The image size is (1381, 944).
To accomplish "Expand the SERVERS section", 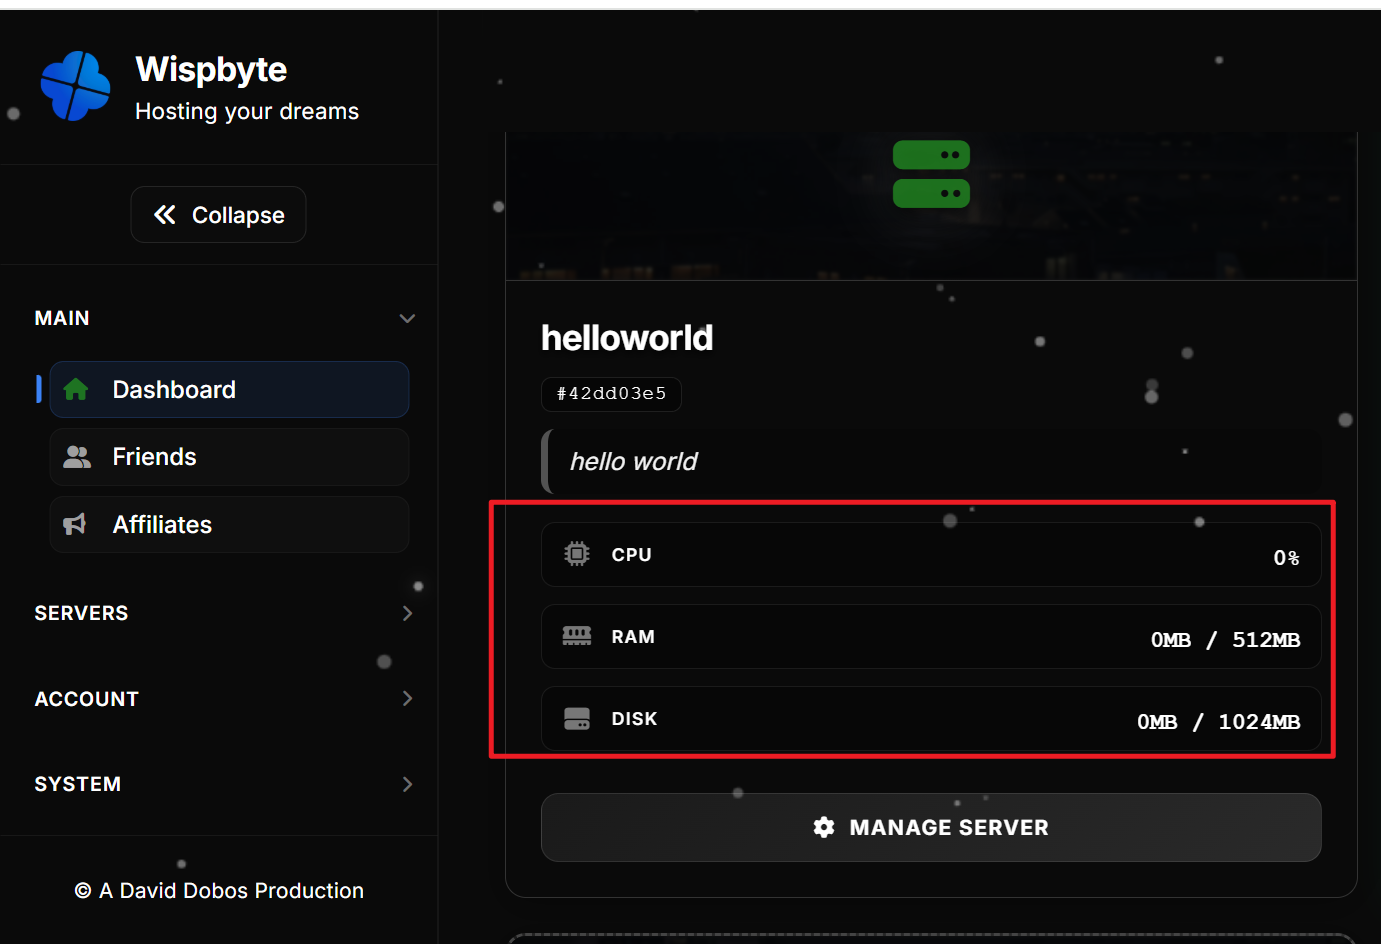I will click(x=407, y=613).
